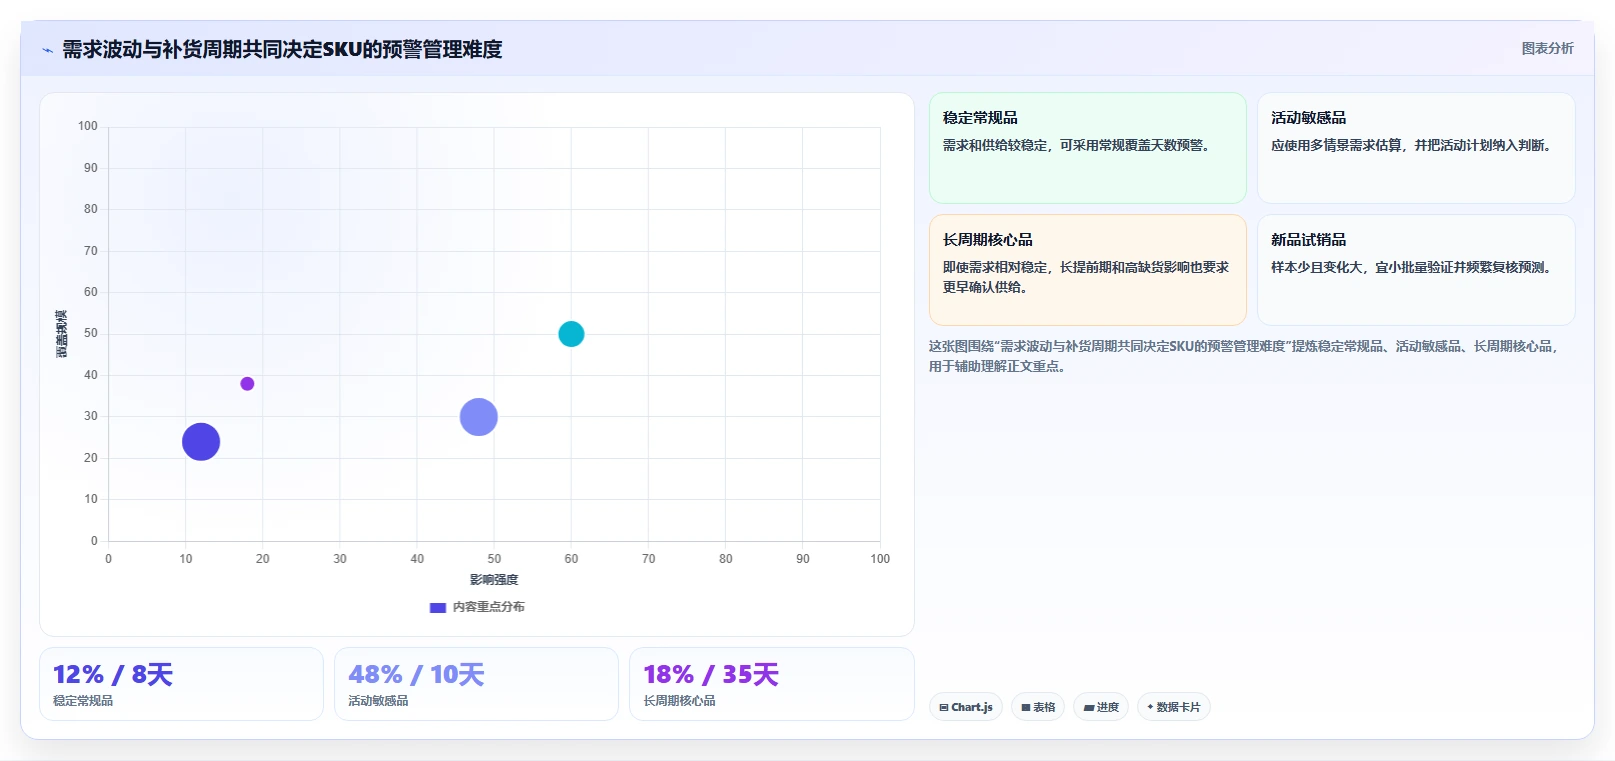Click the 数据卡片 chip icon
The height and width of the screenshot is (761, 1615).
click(x=1151, y=707)
